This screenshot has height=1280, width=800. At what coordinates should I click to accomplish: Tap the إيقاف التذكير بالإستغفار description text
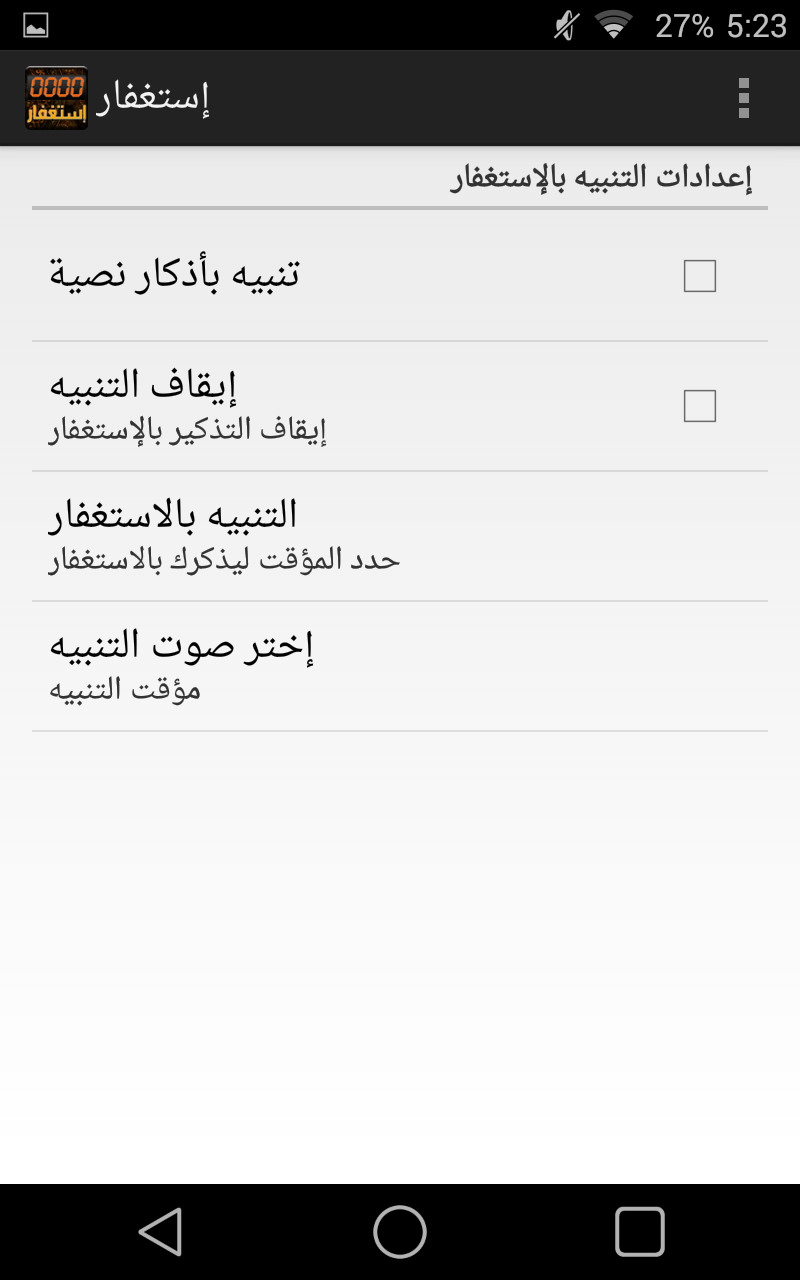coord(189,430)
